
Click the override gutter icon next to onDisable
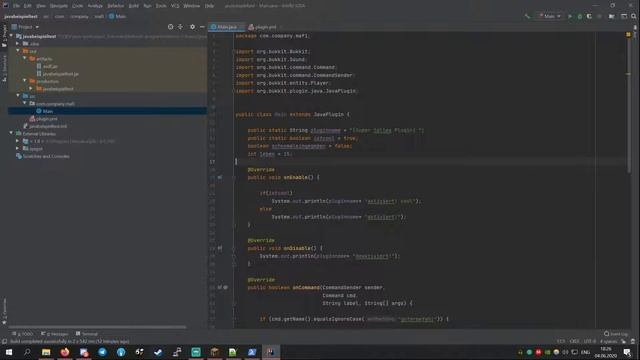(x=220, y=248)
